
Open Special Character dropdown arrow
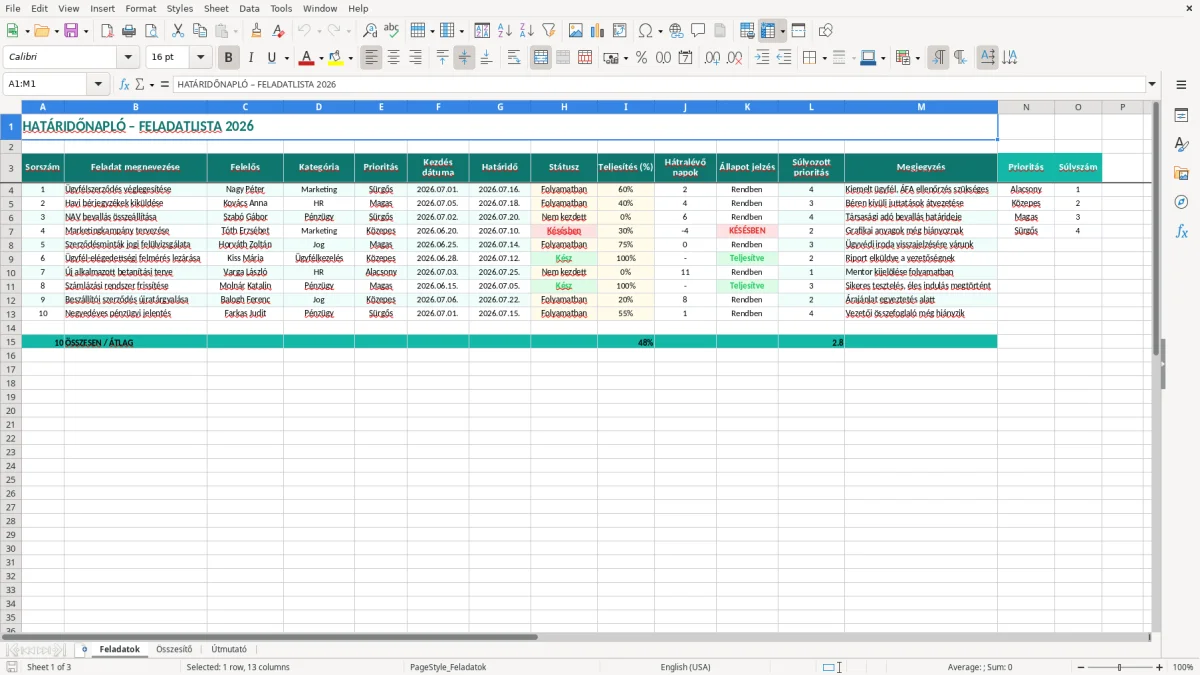click(x=660, y=31)
